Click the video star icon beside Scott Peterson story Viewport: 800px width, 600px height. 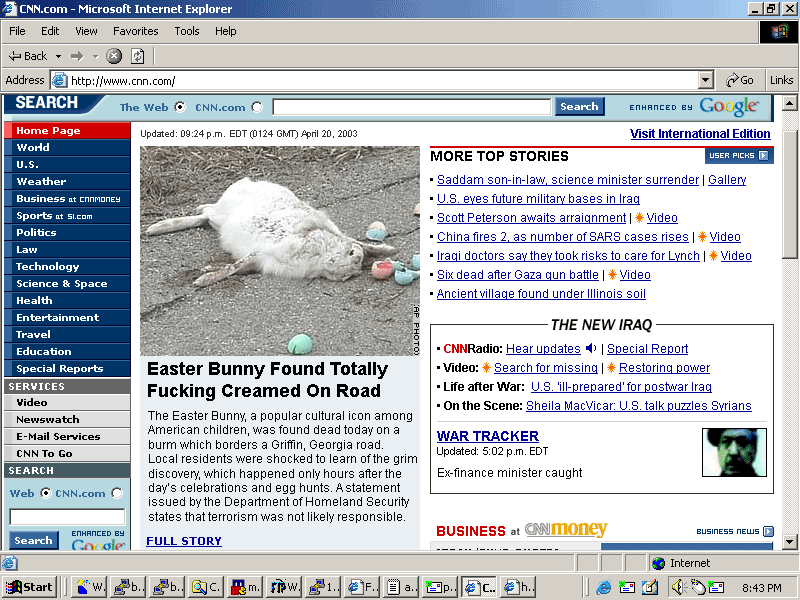click(x=639, y=218)
